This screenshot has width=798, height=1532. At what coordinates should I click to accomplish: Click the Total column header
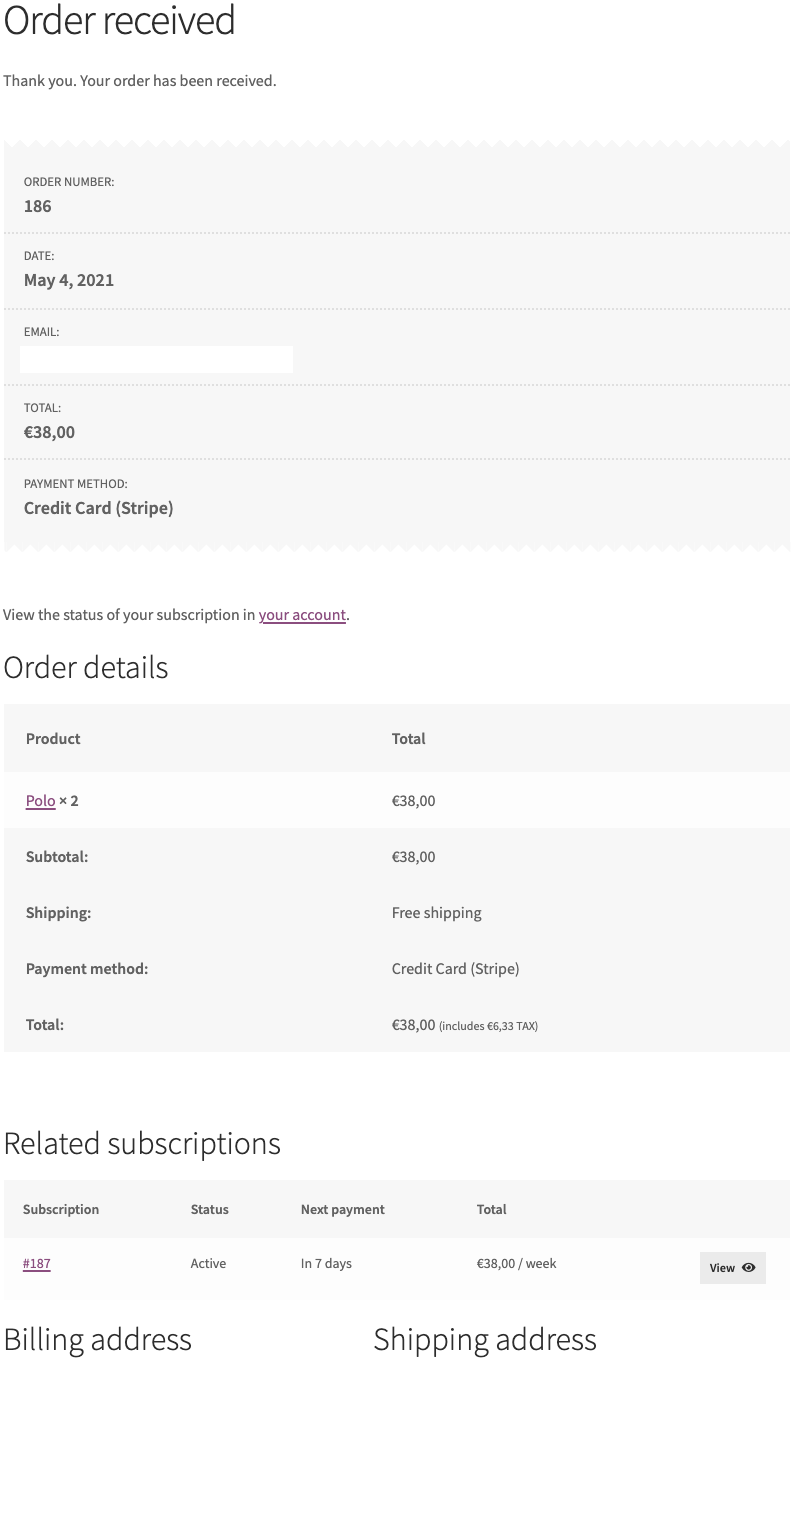point(408,738)
